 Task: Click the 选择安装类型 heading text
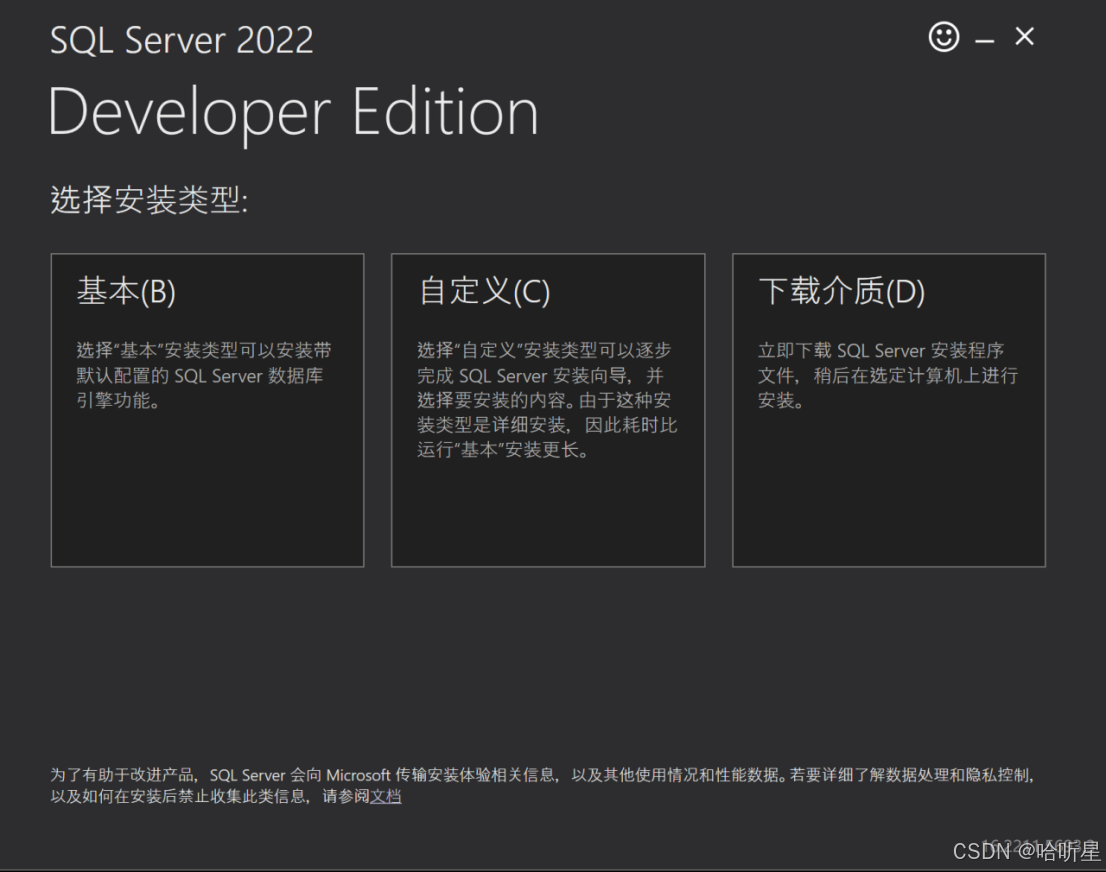[149, 200]
